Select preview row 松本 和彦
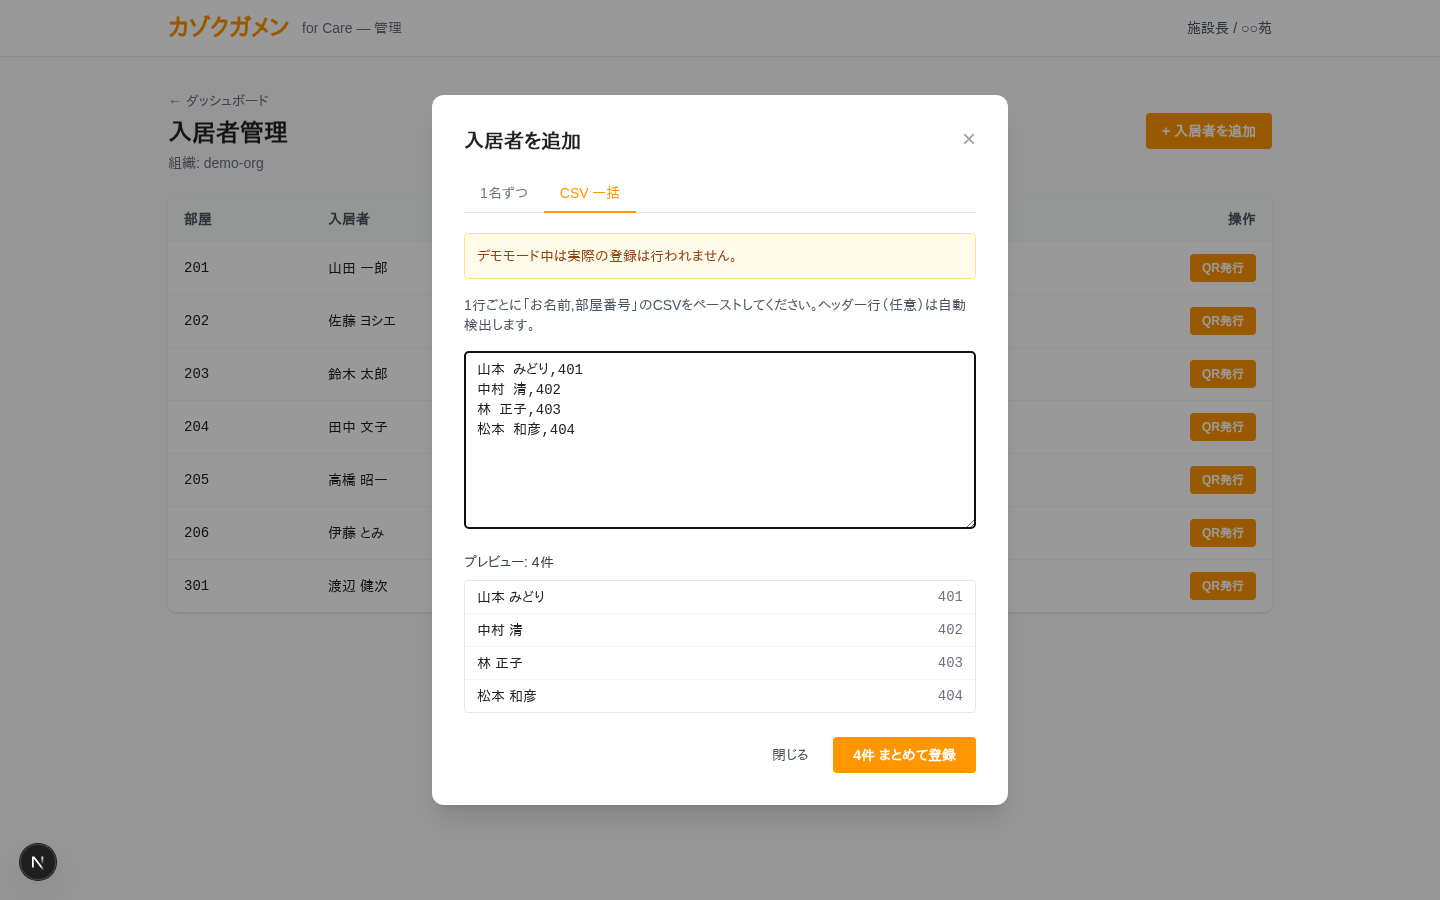The height and width of the screenshot is (900, 1440). [x=720, y=696]
